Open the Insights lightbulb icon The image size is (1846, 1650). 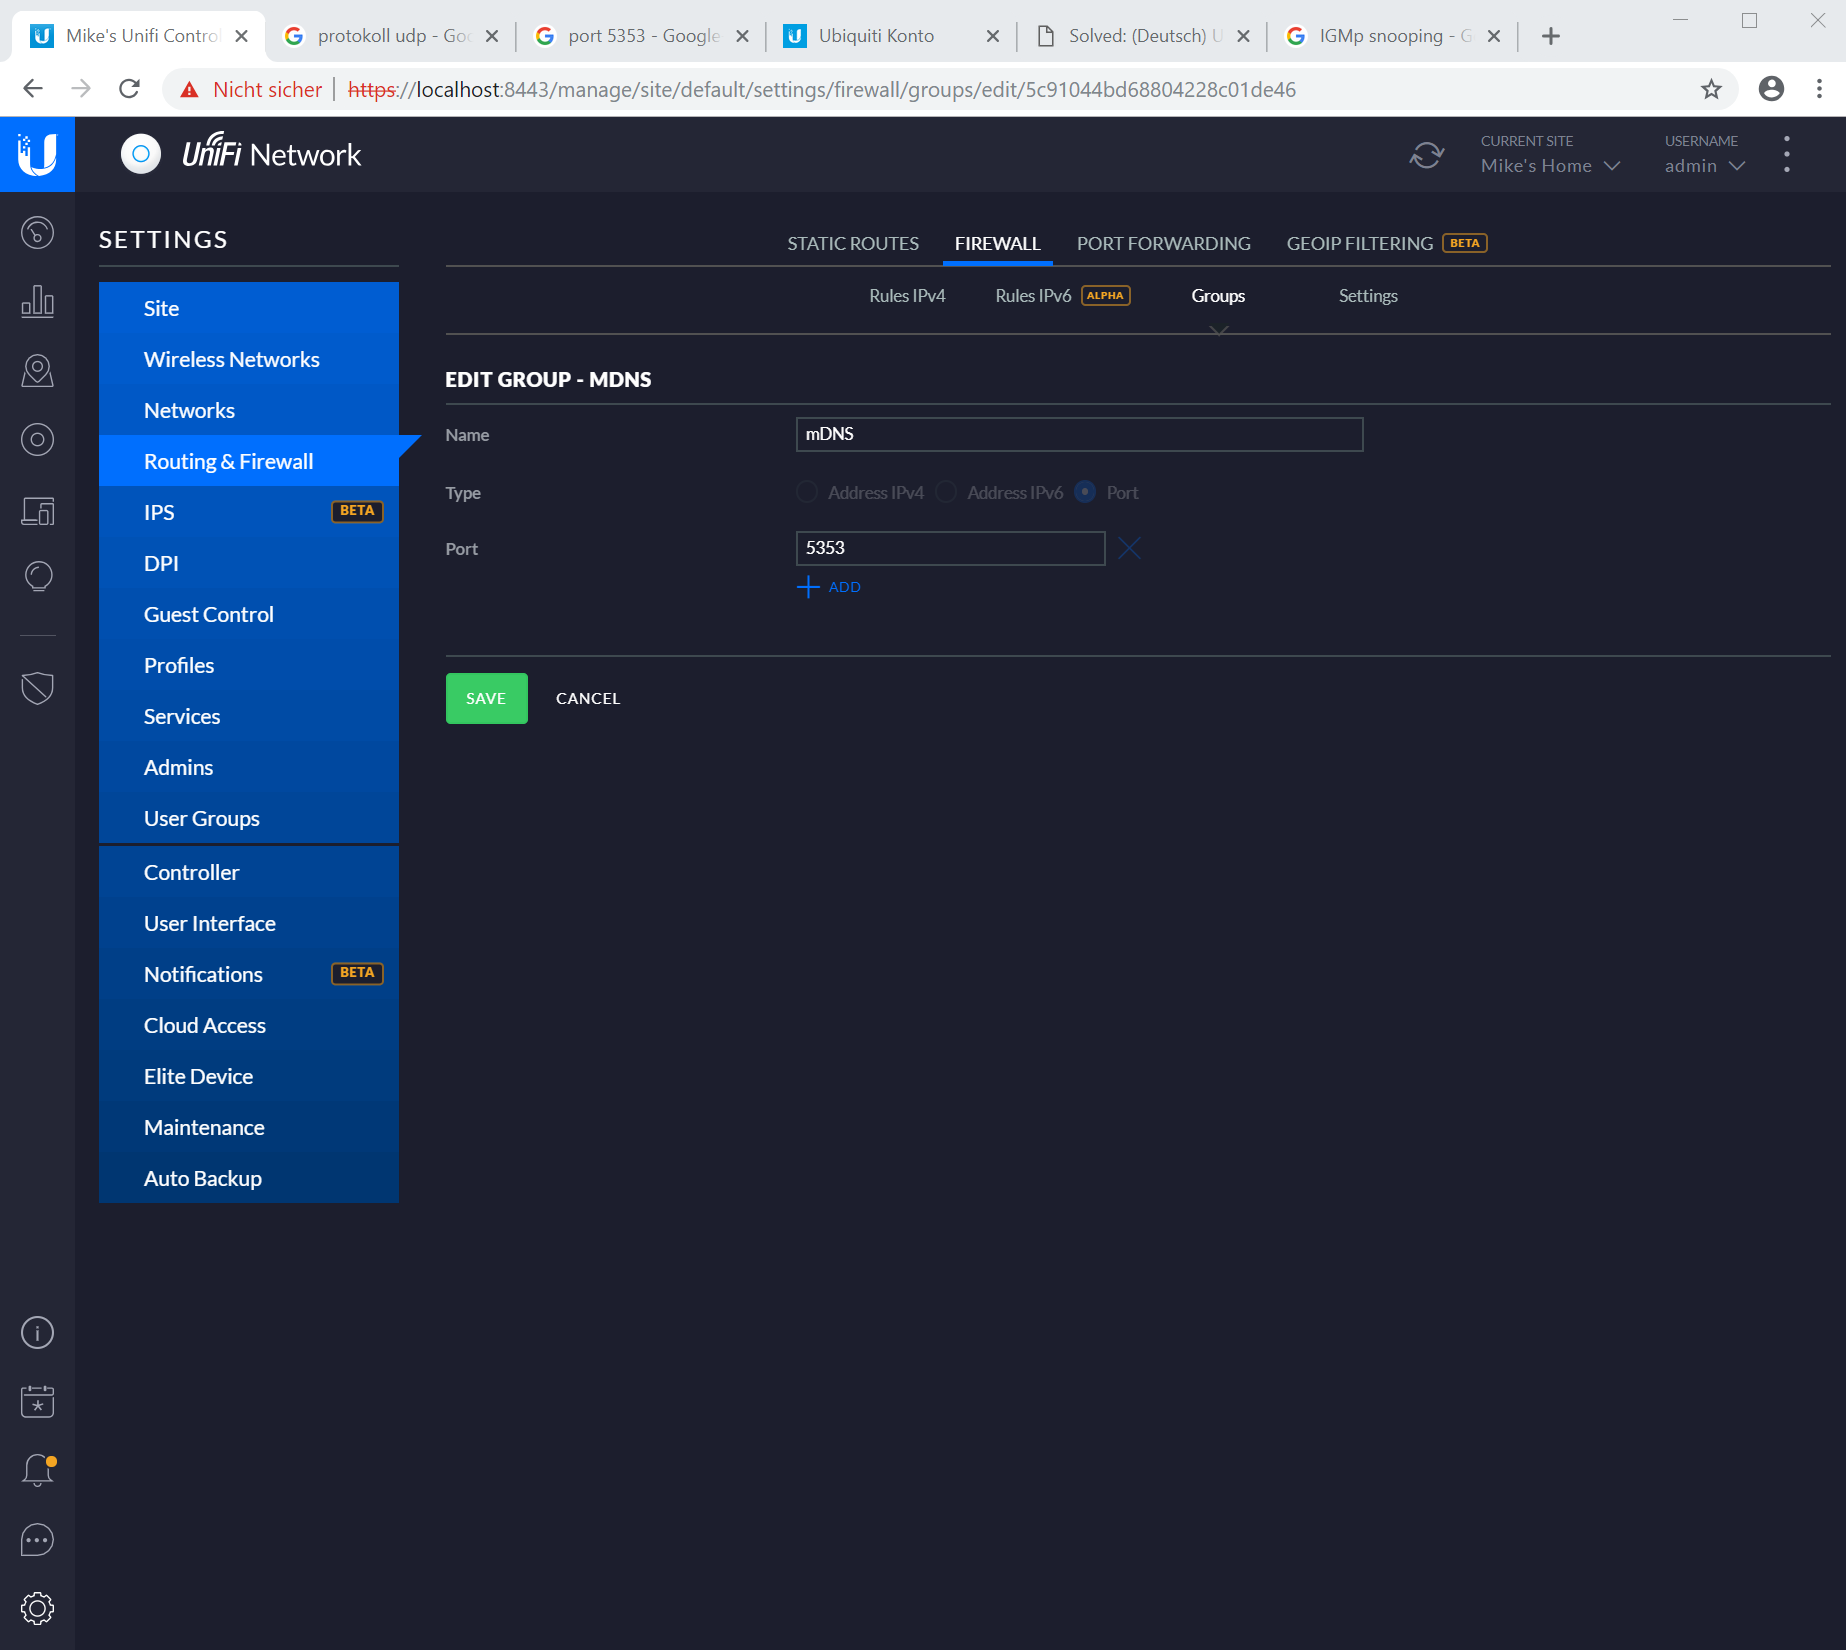37,577
